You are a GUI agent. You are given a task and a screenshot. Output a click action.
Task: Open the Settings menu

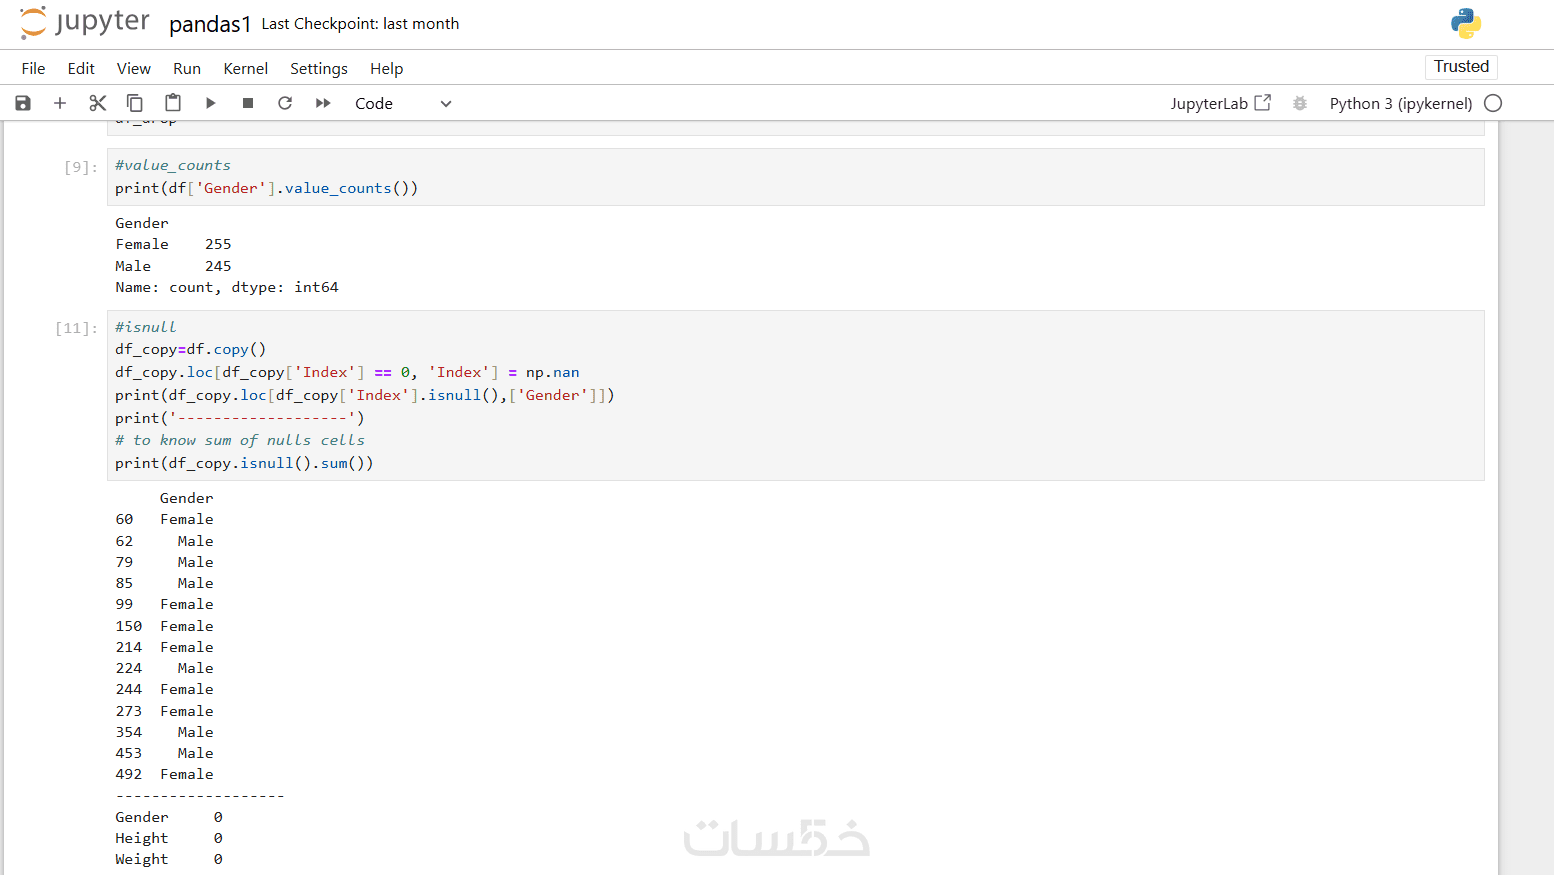(319, 68)
